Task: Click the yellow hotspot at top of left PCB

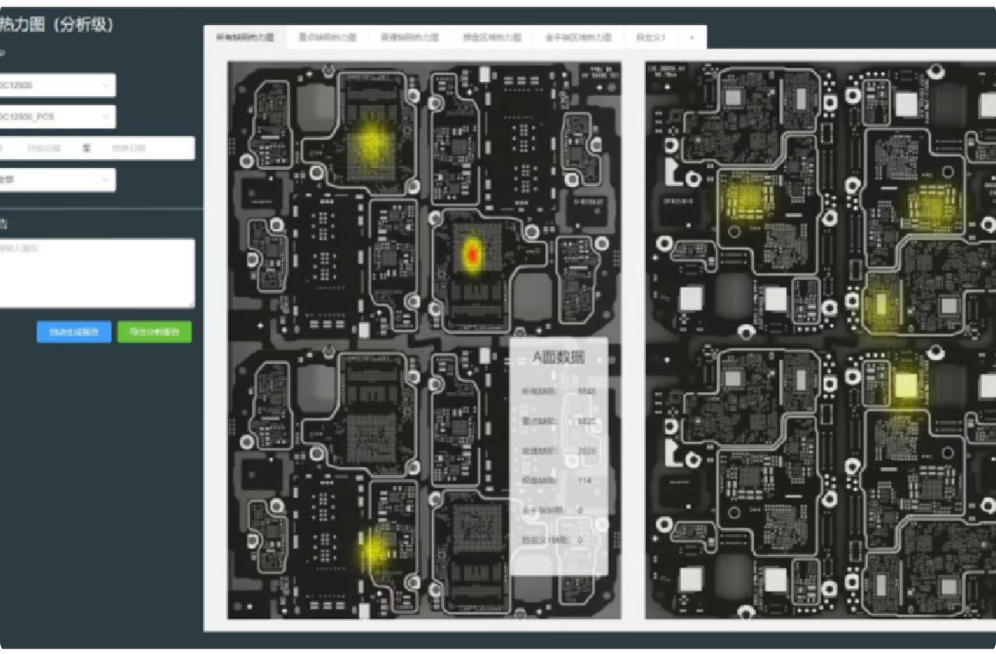Action: (371, 146)
